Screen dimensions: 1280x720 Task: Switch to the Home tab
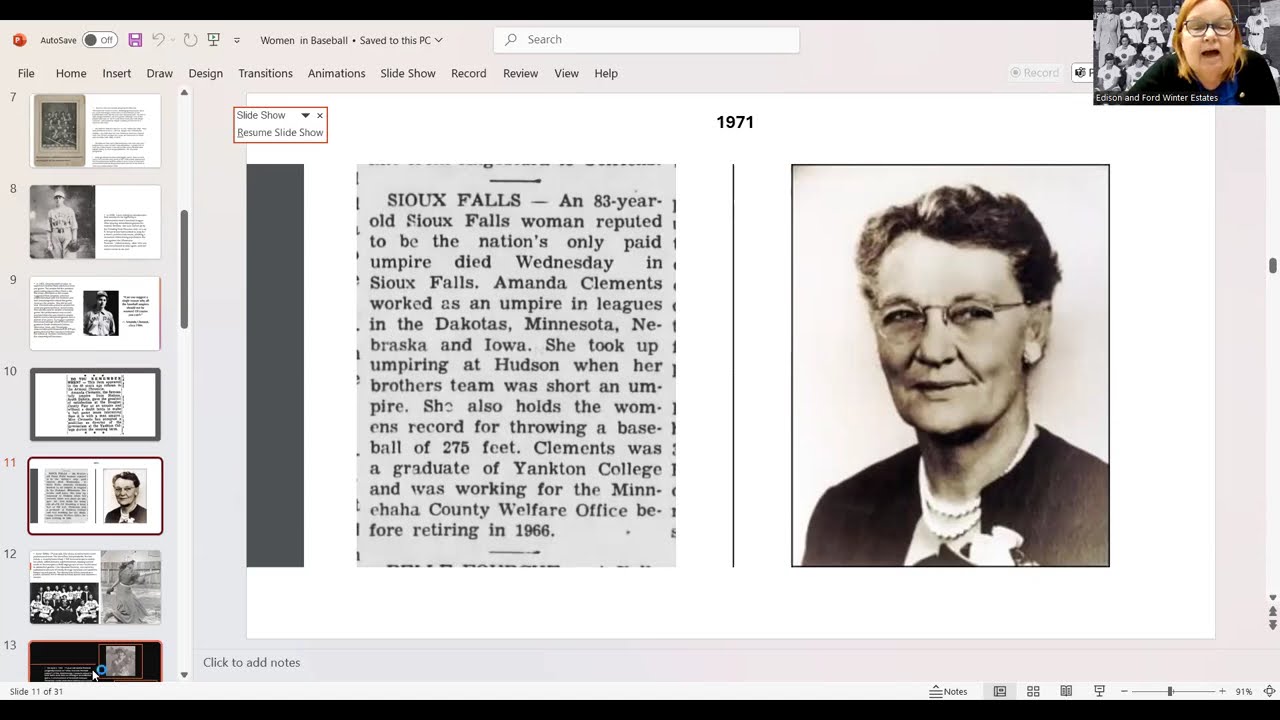click(x=71, y=73)
